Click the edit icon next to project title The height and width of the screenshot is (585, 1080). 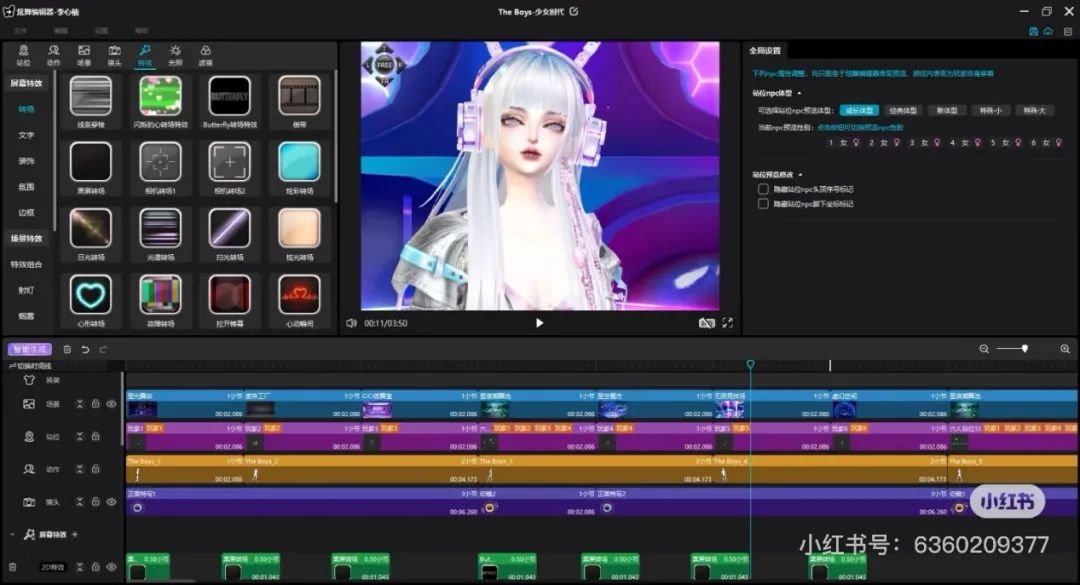(x=573, y=12)
